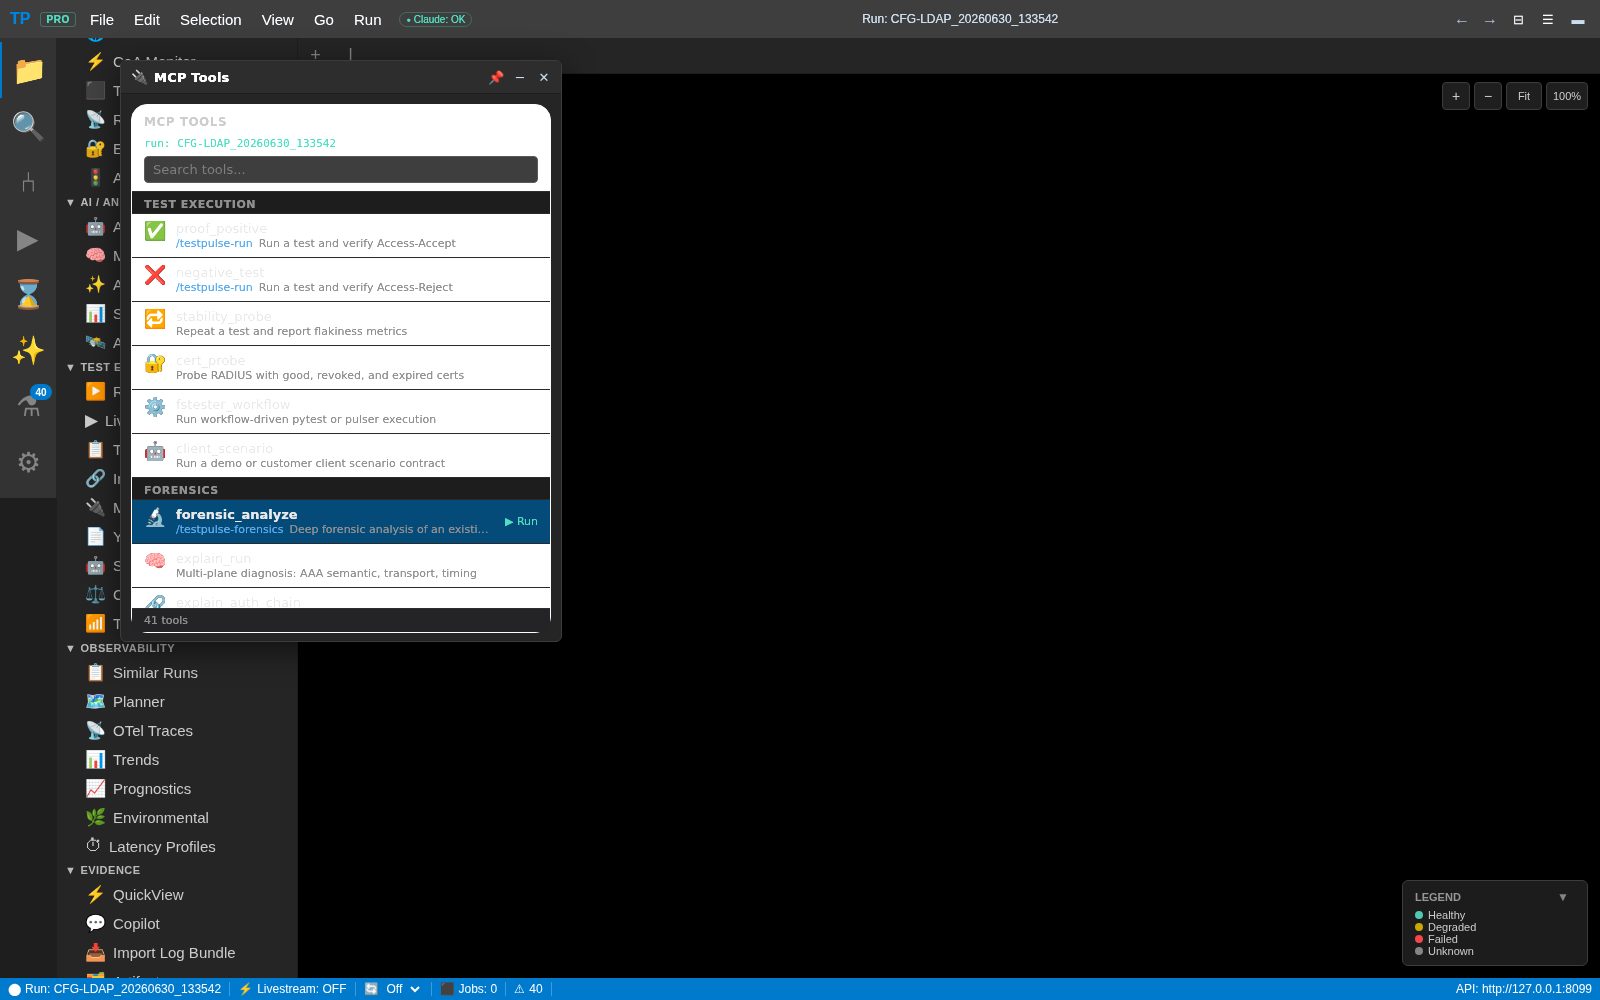Add a new tab with plus icon

point(315,55)
